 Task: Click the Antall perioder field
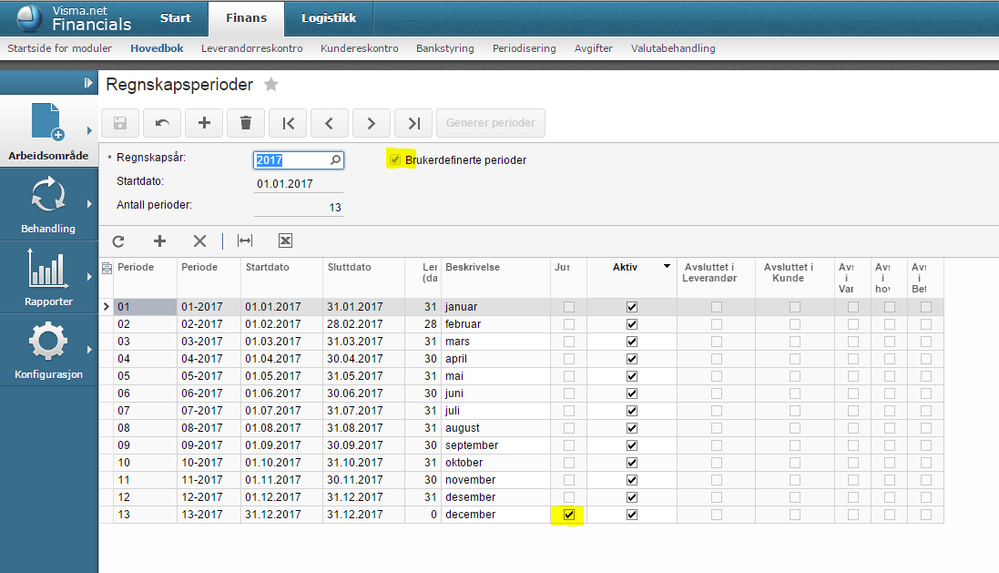coord(298,207)
